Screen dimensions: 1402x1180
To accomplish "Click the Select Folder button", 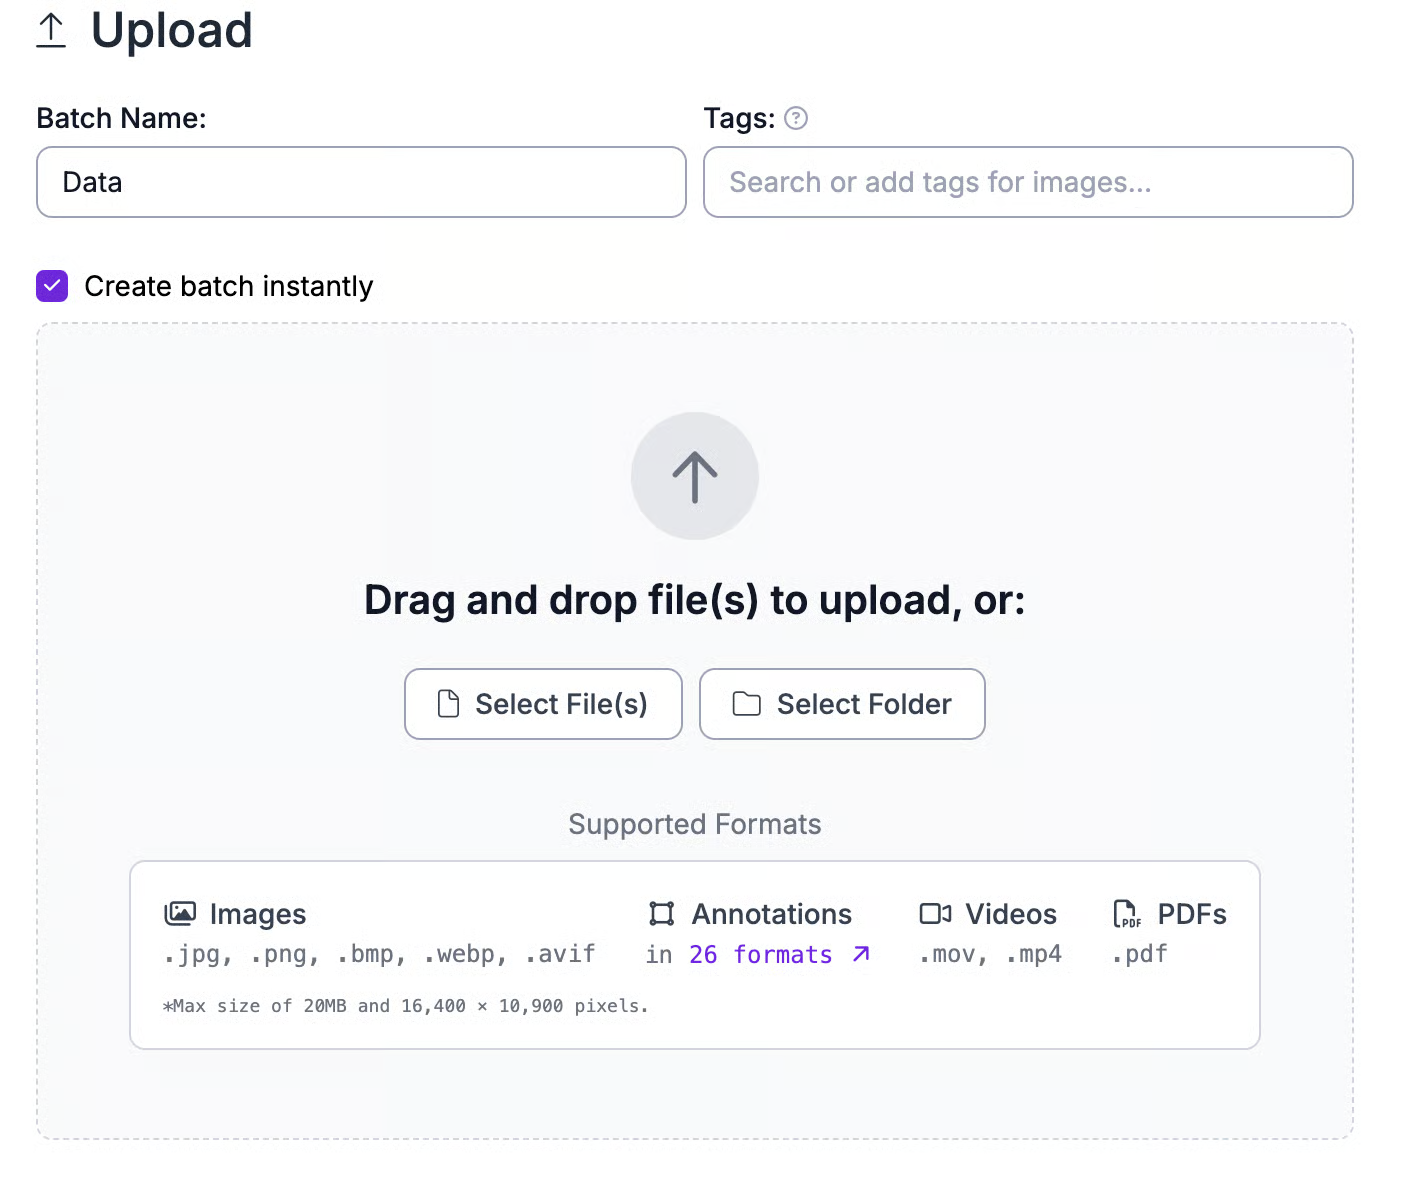I will (x=842, y=703).
